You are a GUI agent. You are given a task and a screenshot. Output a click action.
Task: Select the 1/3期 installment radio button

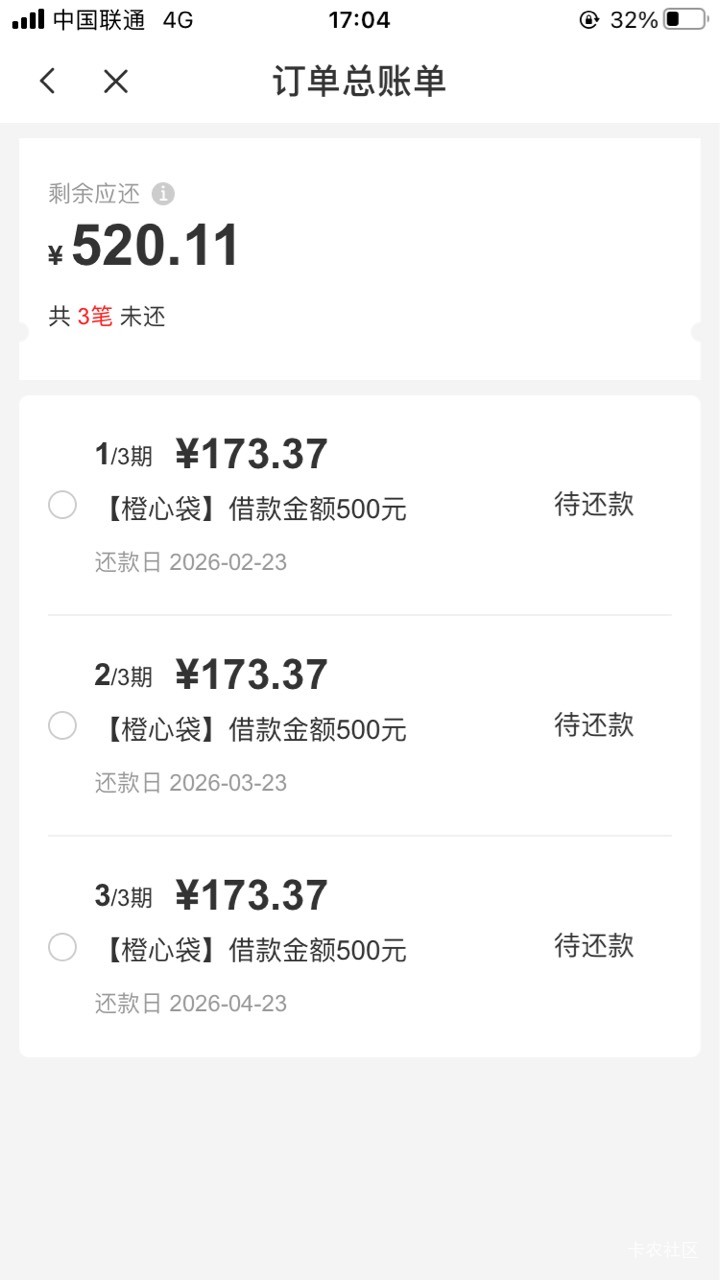62,506
